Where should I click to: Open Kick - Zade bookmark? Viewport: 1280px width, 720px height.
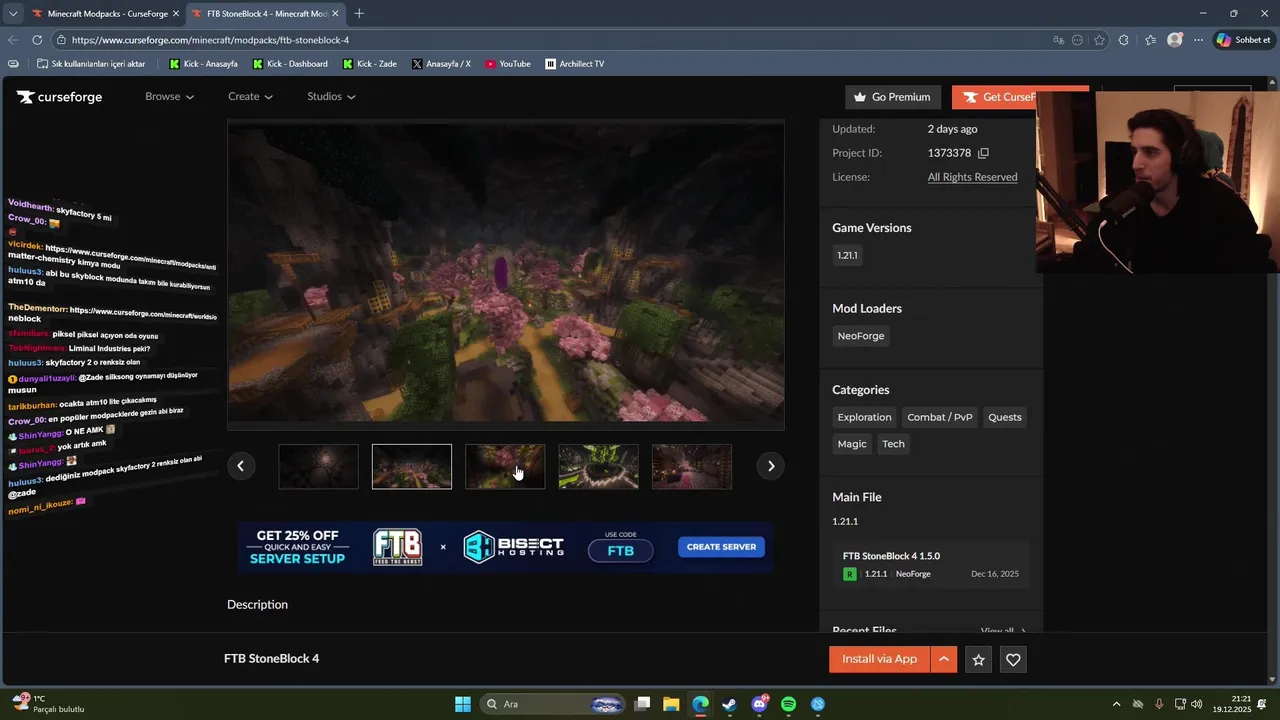tap(369, 64)
